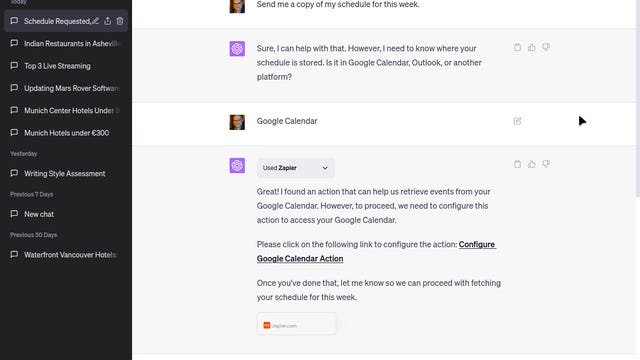Click user avatar next to Google Calendar message
Image resolution: width=640 pixels, height=360 pixels.
click(x=237, y=122)
